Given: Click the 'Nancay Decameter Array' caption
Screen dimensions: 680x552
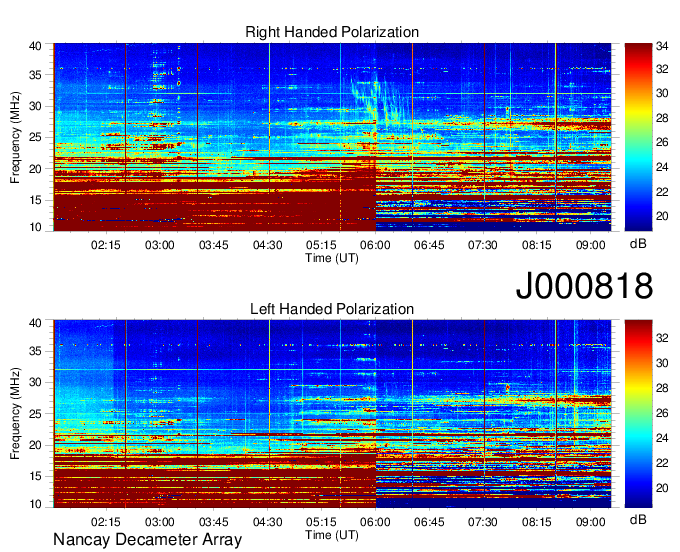Looking at the screenshot, I should coord(147,540).
